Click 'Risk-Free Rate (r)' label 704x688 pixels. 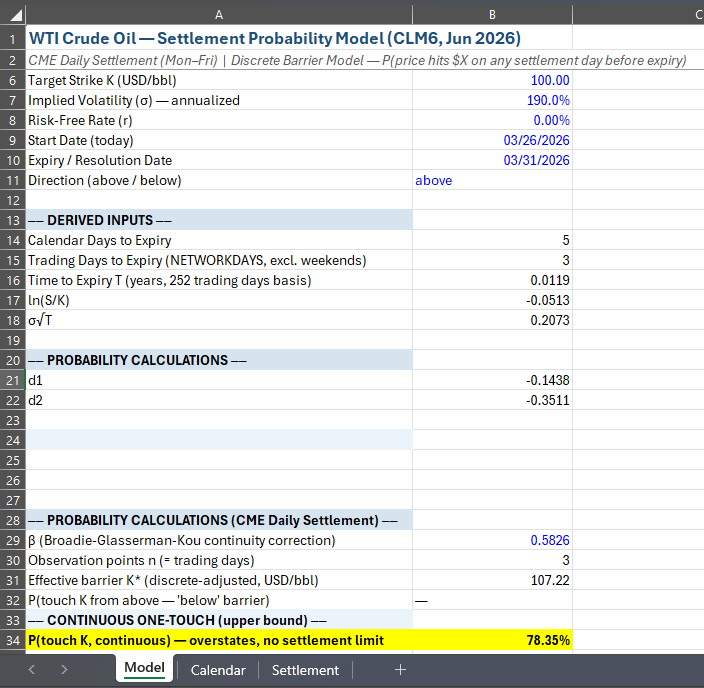(x=80, y=120)
